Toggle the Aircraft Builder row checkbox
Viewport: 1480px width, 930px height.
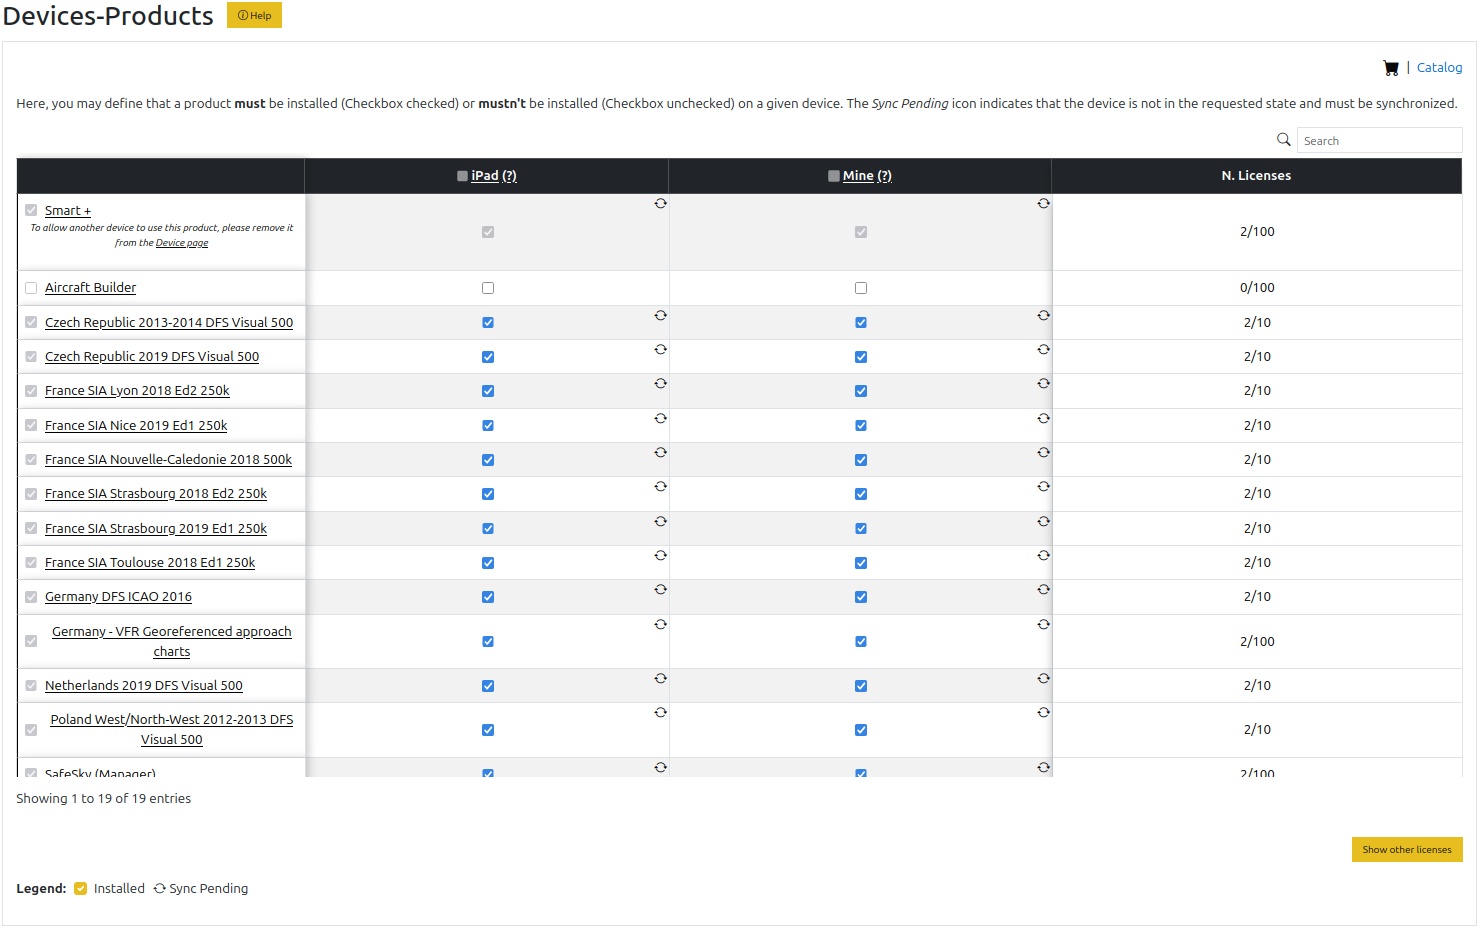click(31, 288)
